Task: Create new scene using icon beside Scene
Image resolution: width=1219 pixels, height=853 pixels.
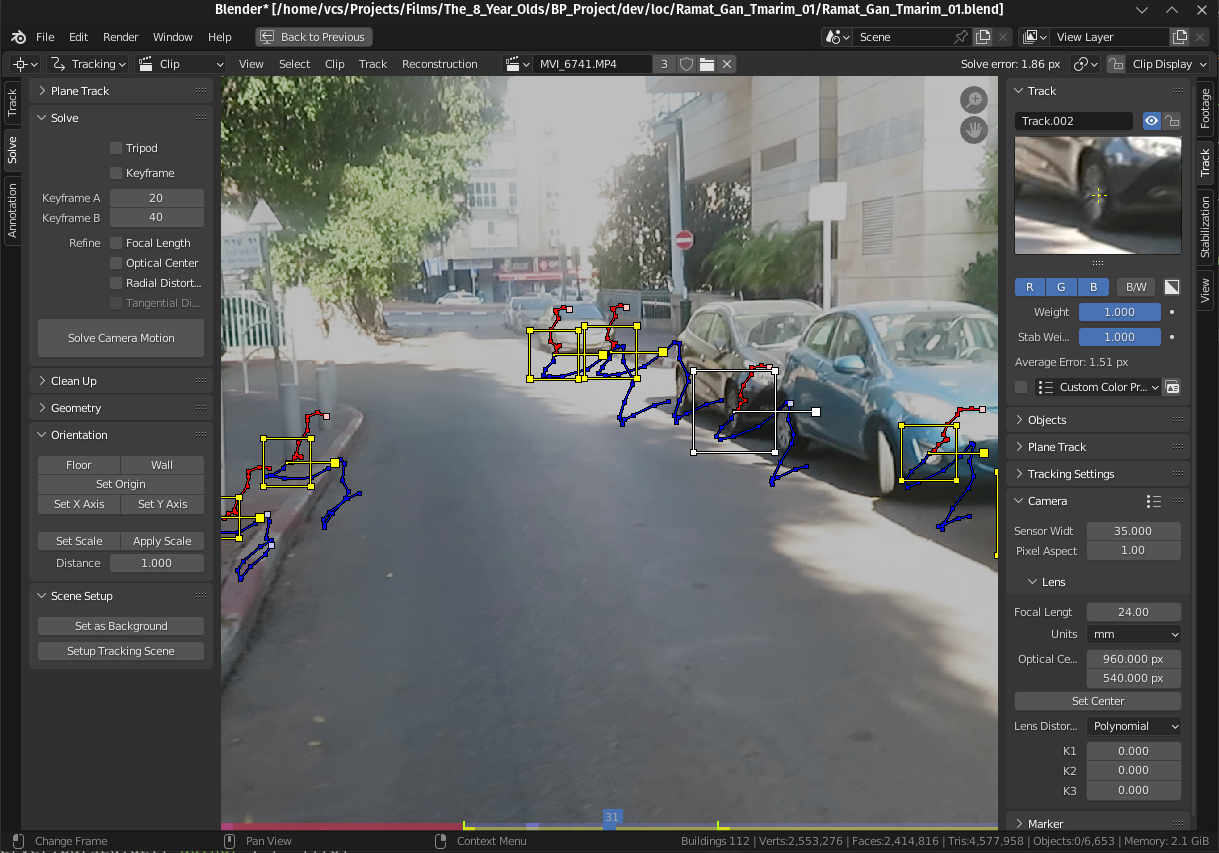Action: point(983,37)
